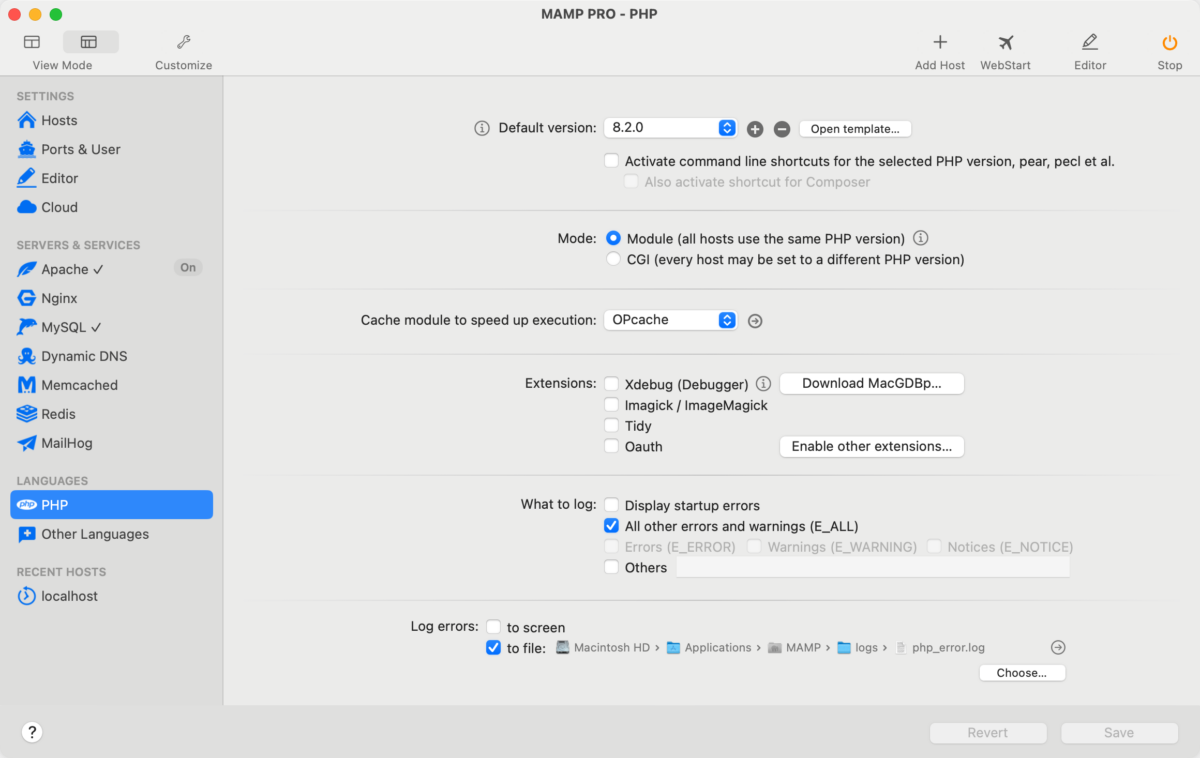This screenshot has width=1200, height=758.
Task: Enable the Xdebug extension checkbox
Action: point(611,384)
